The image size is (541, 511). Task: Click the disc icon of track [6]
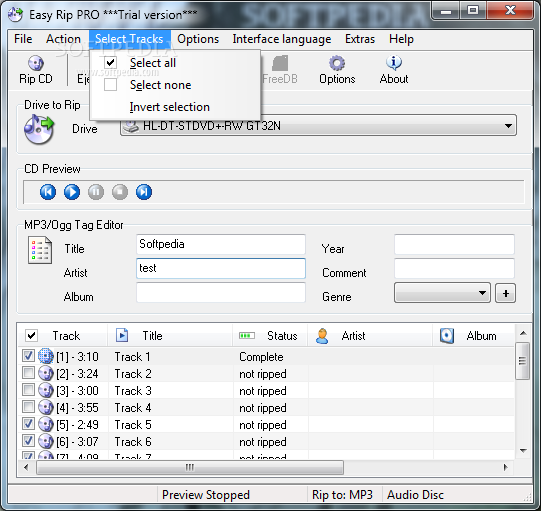tap(46, 441)
